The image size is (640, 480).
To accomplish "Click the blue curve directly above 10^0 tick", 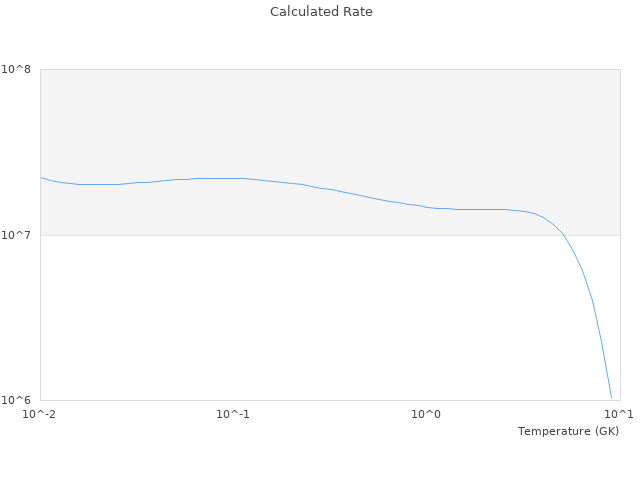I will [x=426, y=207].
